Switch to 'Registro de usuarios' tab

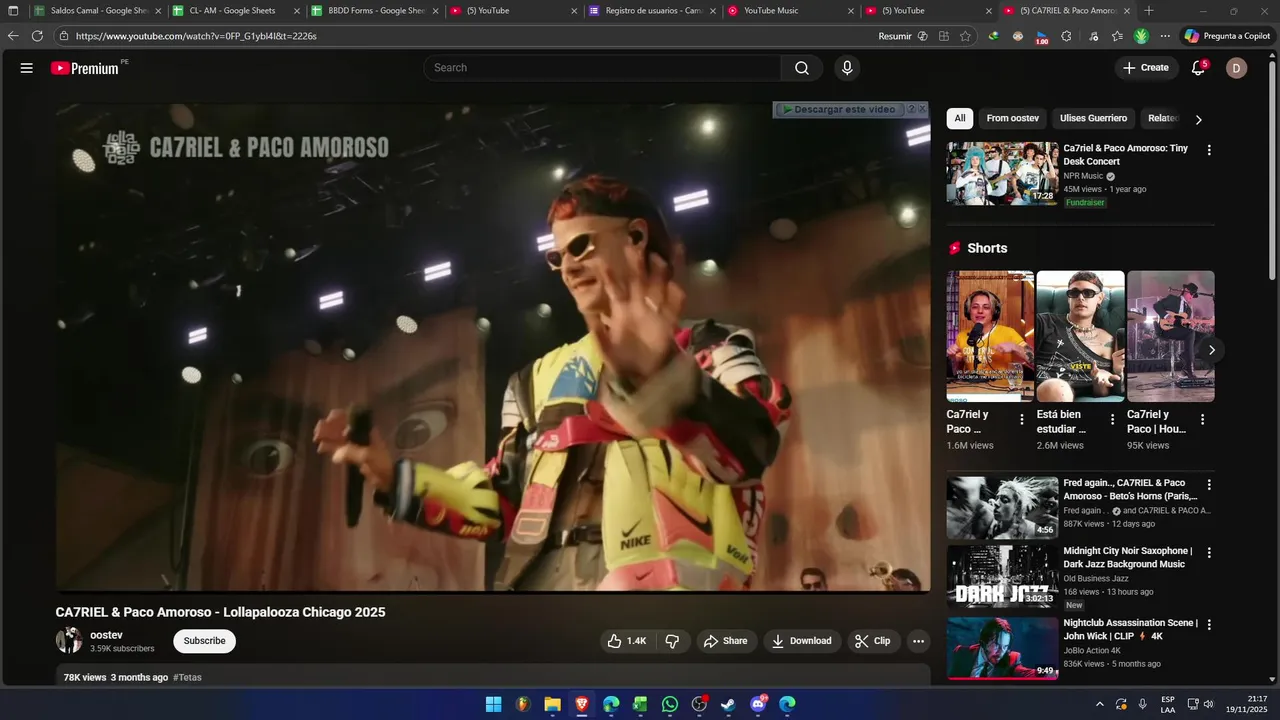[x=650, y=11]
